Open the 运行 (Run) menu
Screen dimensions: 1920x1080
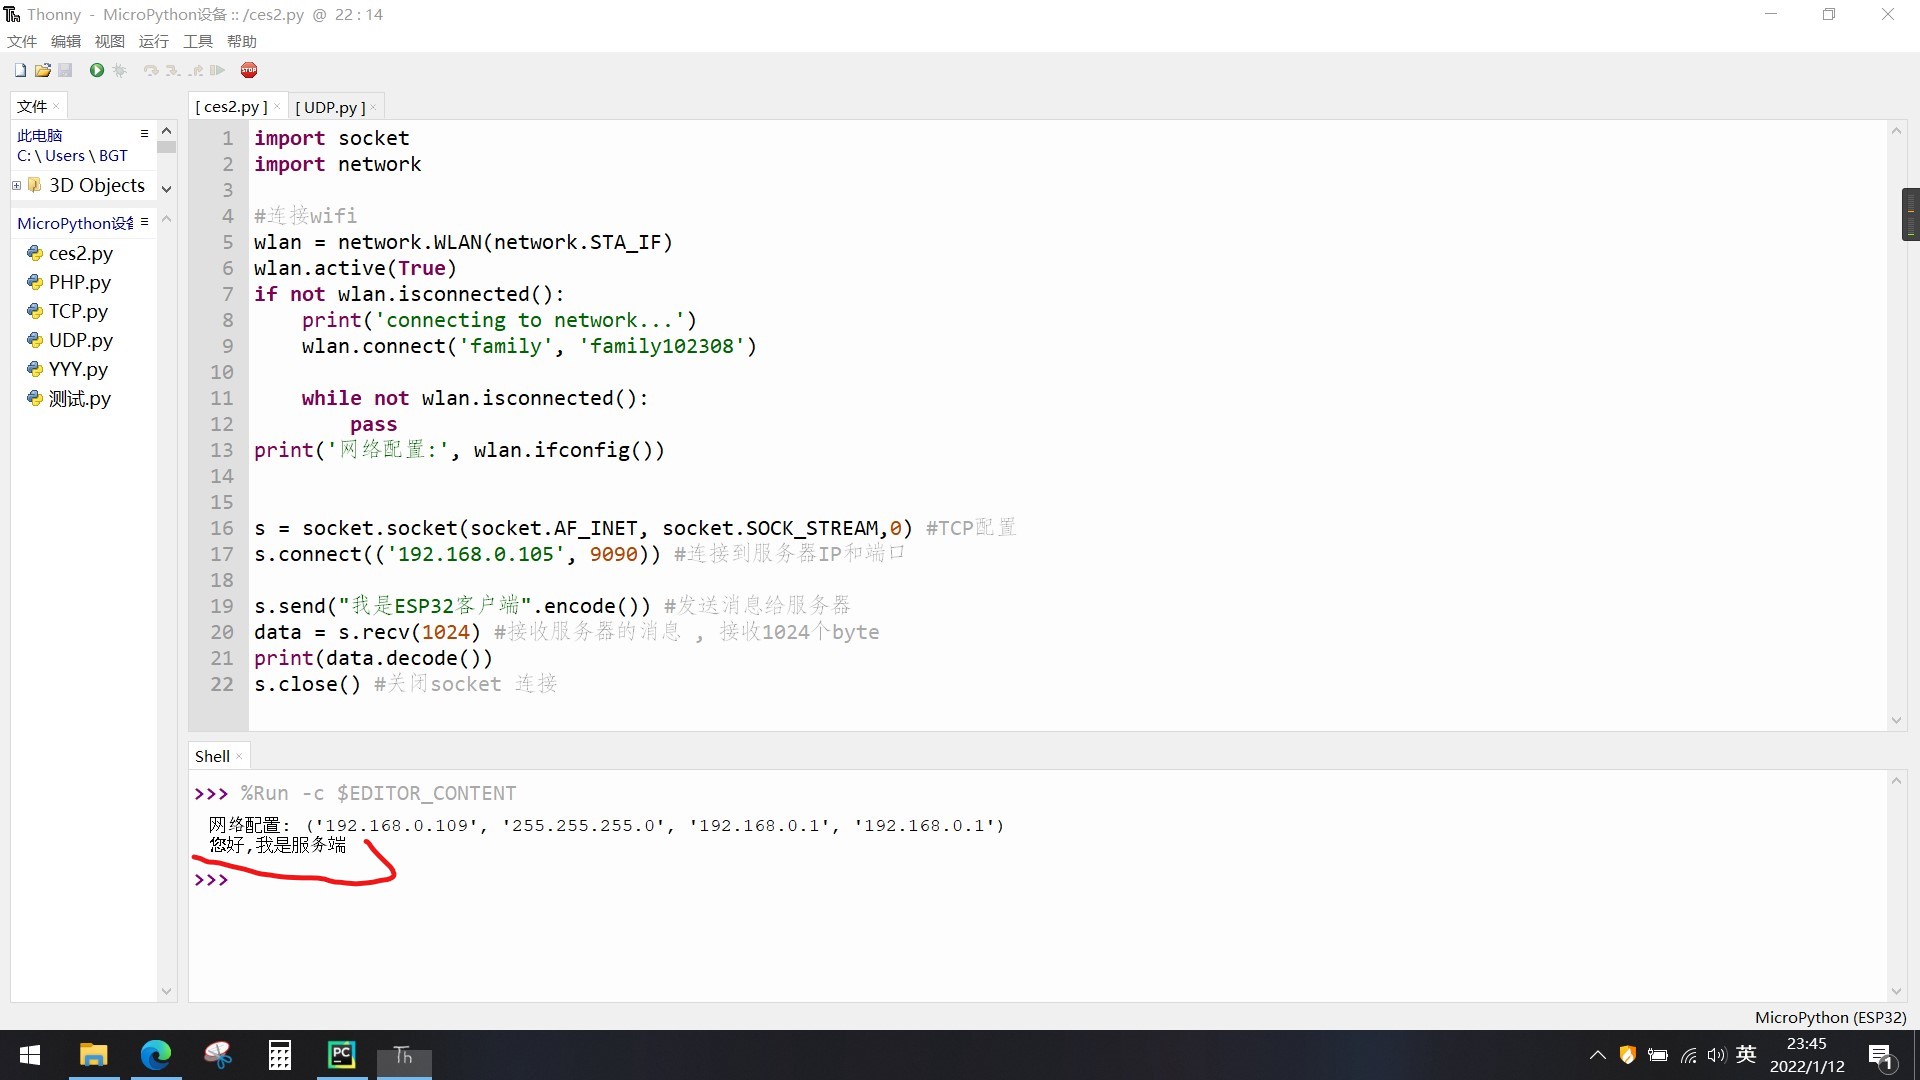click(153, 41)
